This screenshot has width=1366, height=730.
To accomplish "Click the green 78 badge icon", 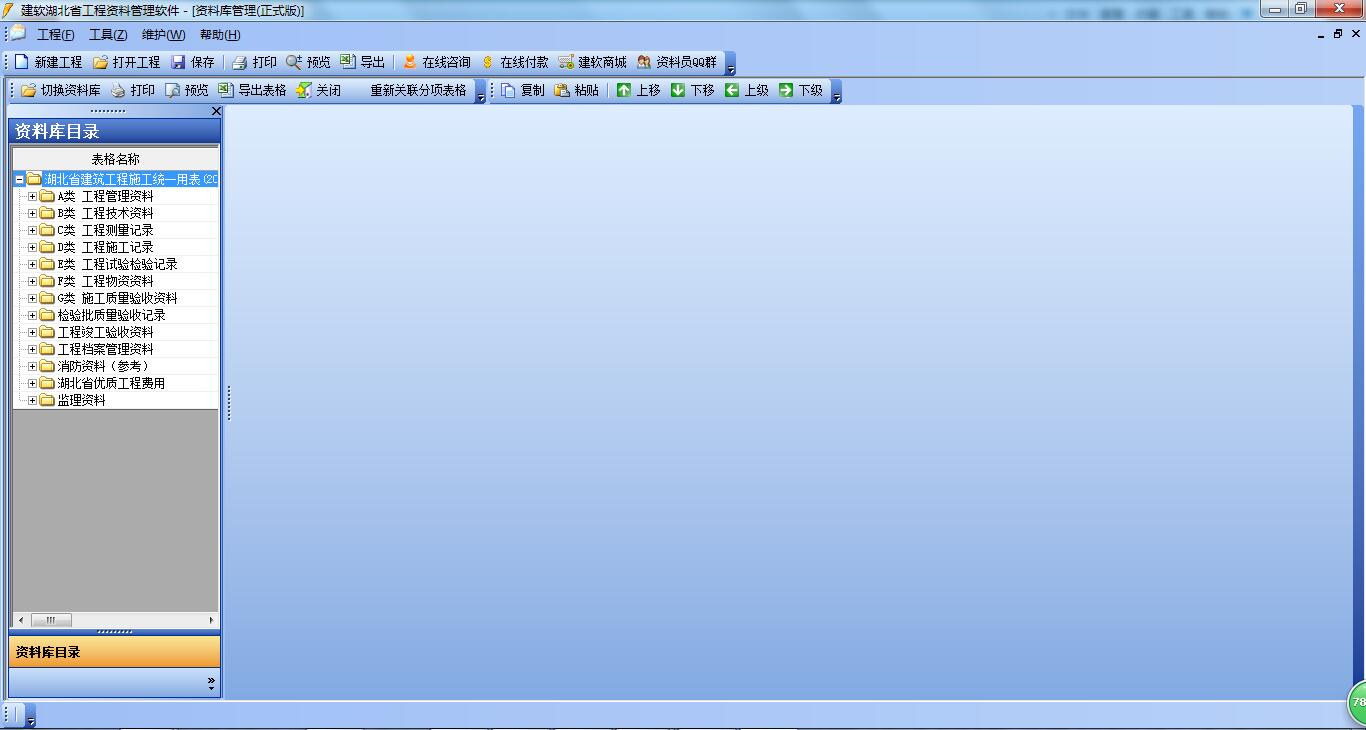I will [1357, 702].
